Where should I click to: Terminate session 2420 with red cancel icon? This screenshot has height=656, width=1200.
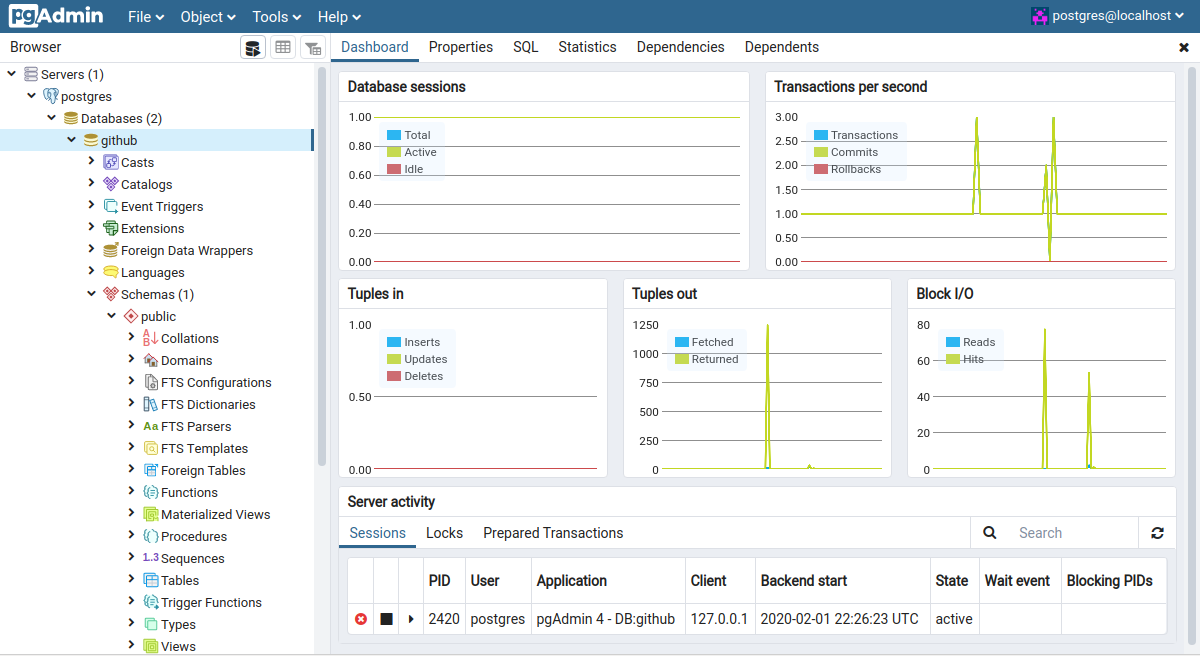pos(361,619)
